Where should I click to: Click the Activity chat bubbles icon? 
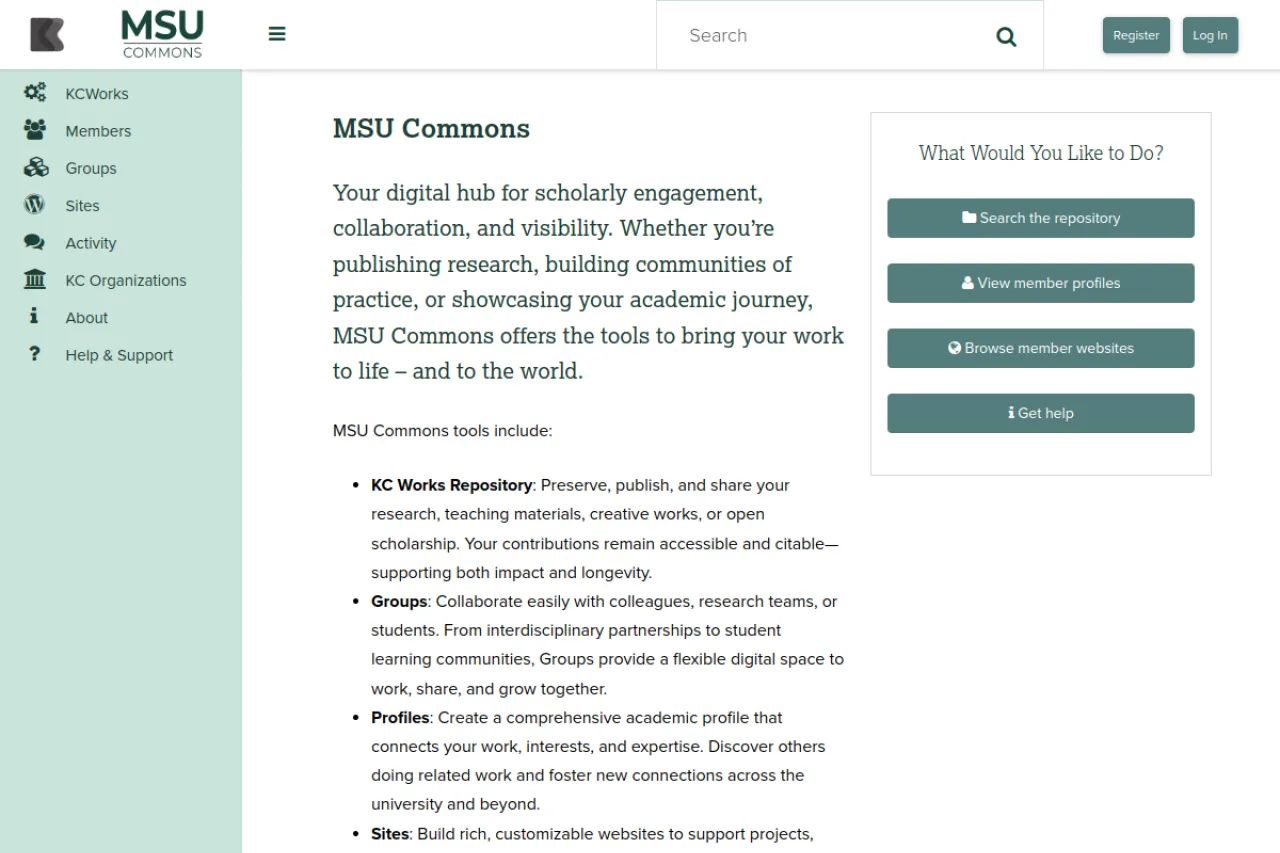point(35,243)
